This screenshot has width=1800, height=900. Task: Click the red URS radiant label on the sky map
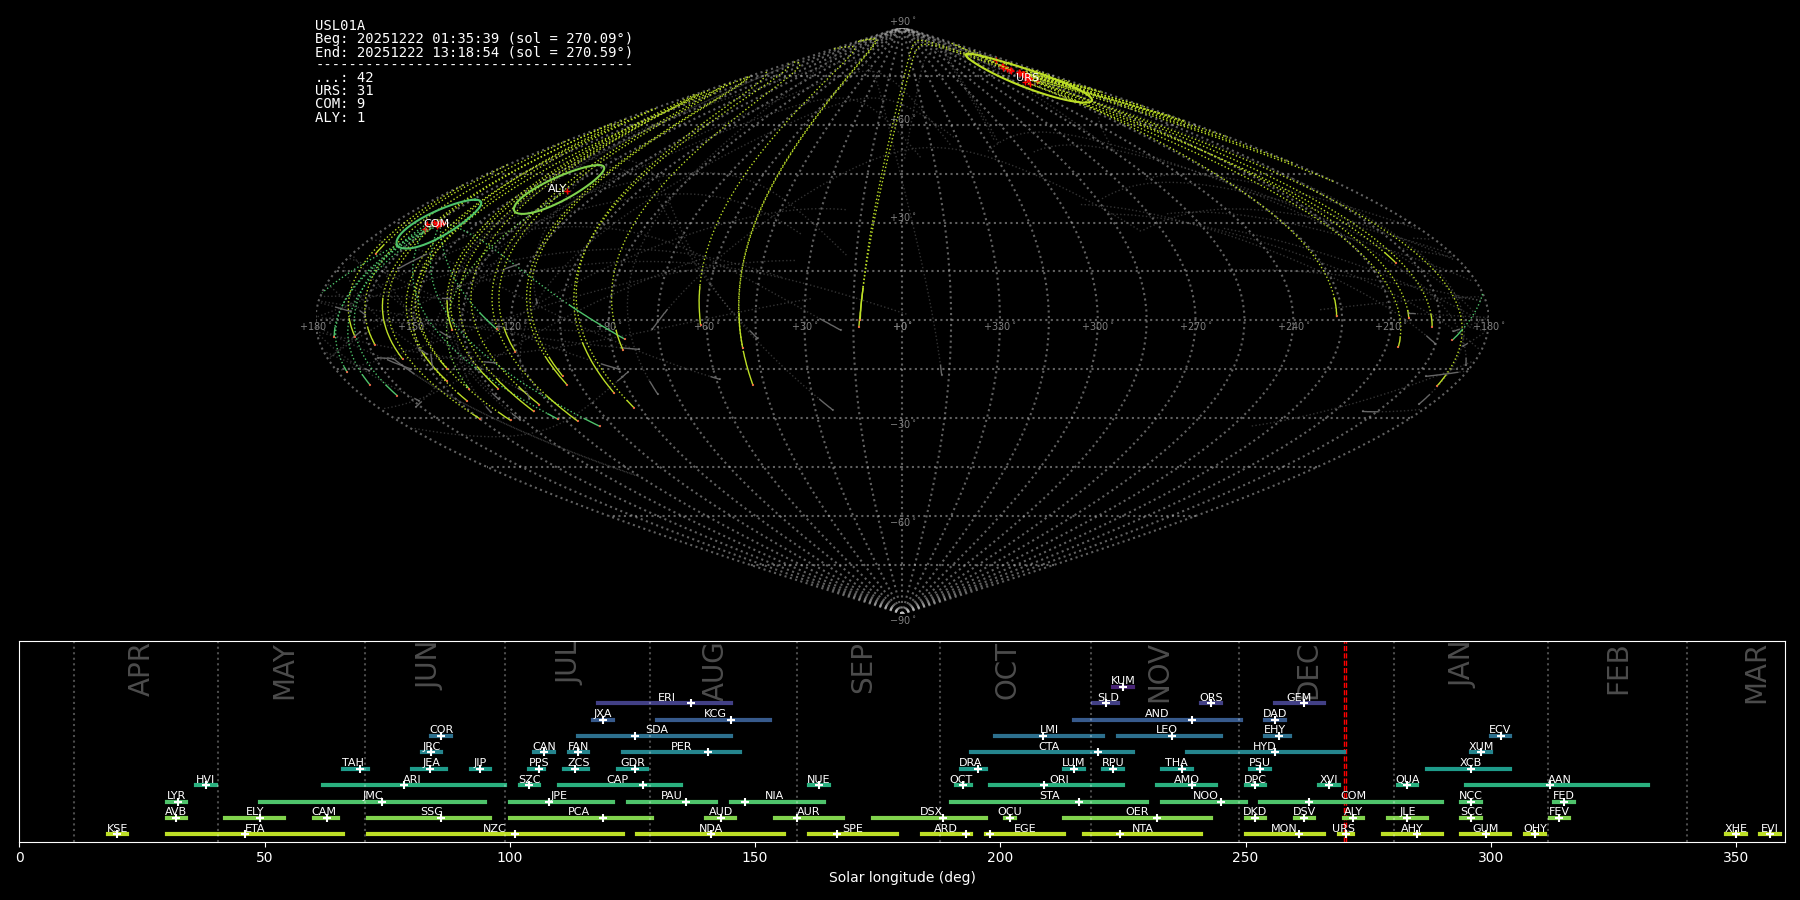(1027, 77)
